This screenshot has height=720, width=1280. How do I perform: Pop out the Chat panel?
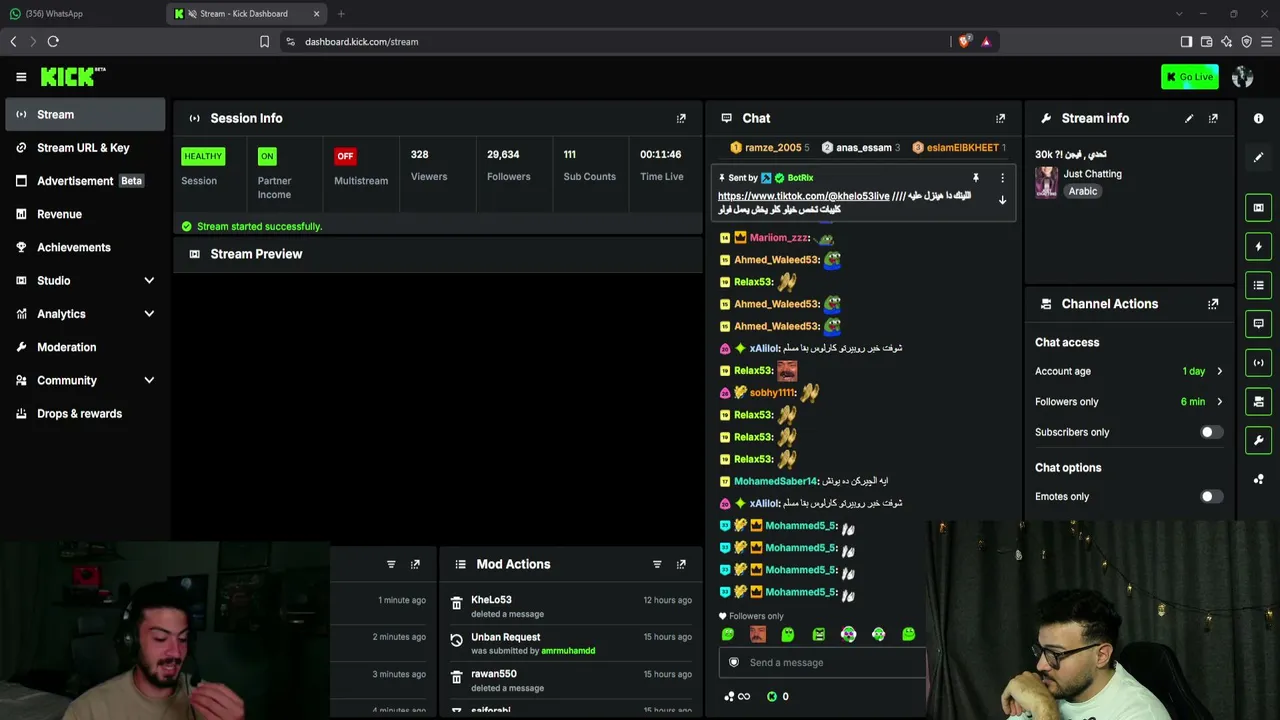tap(1000, 118)
